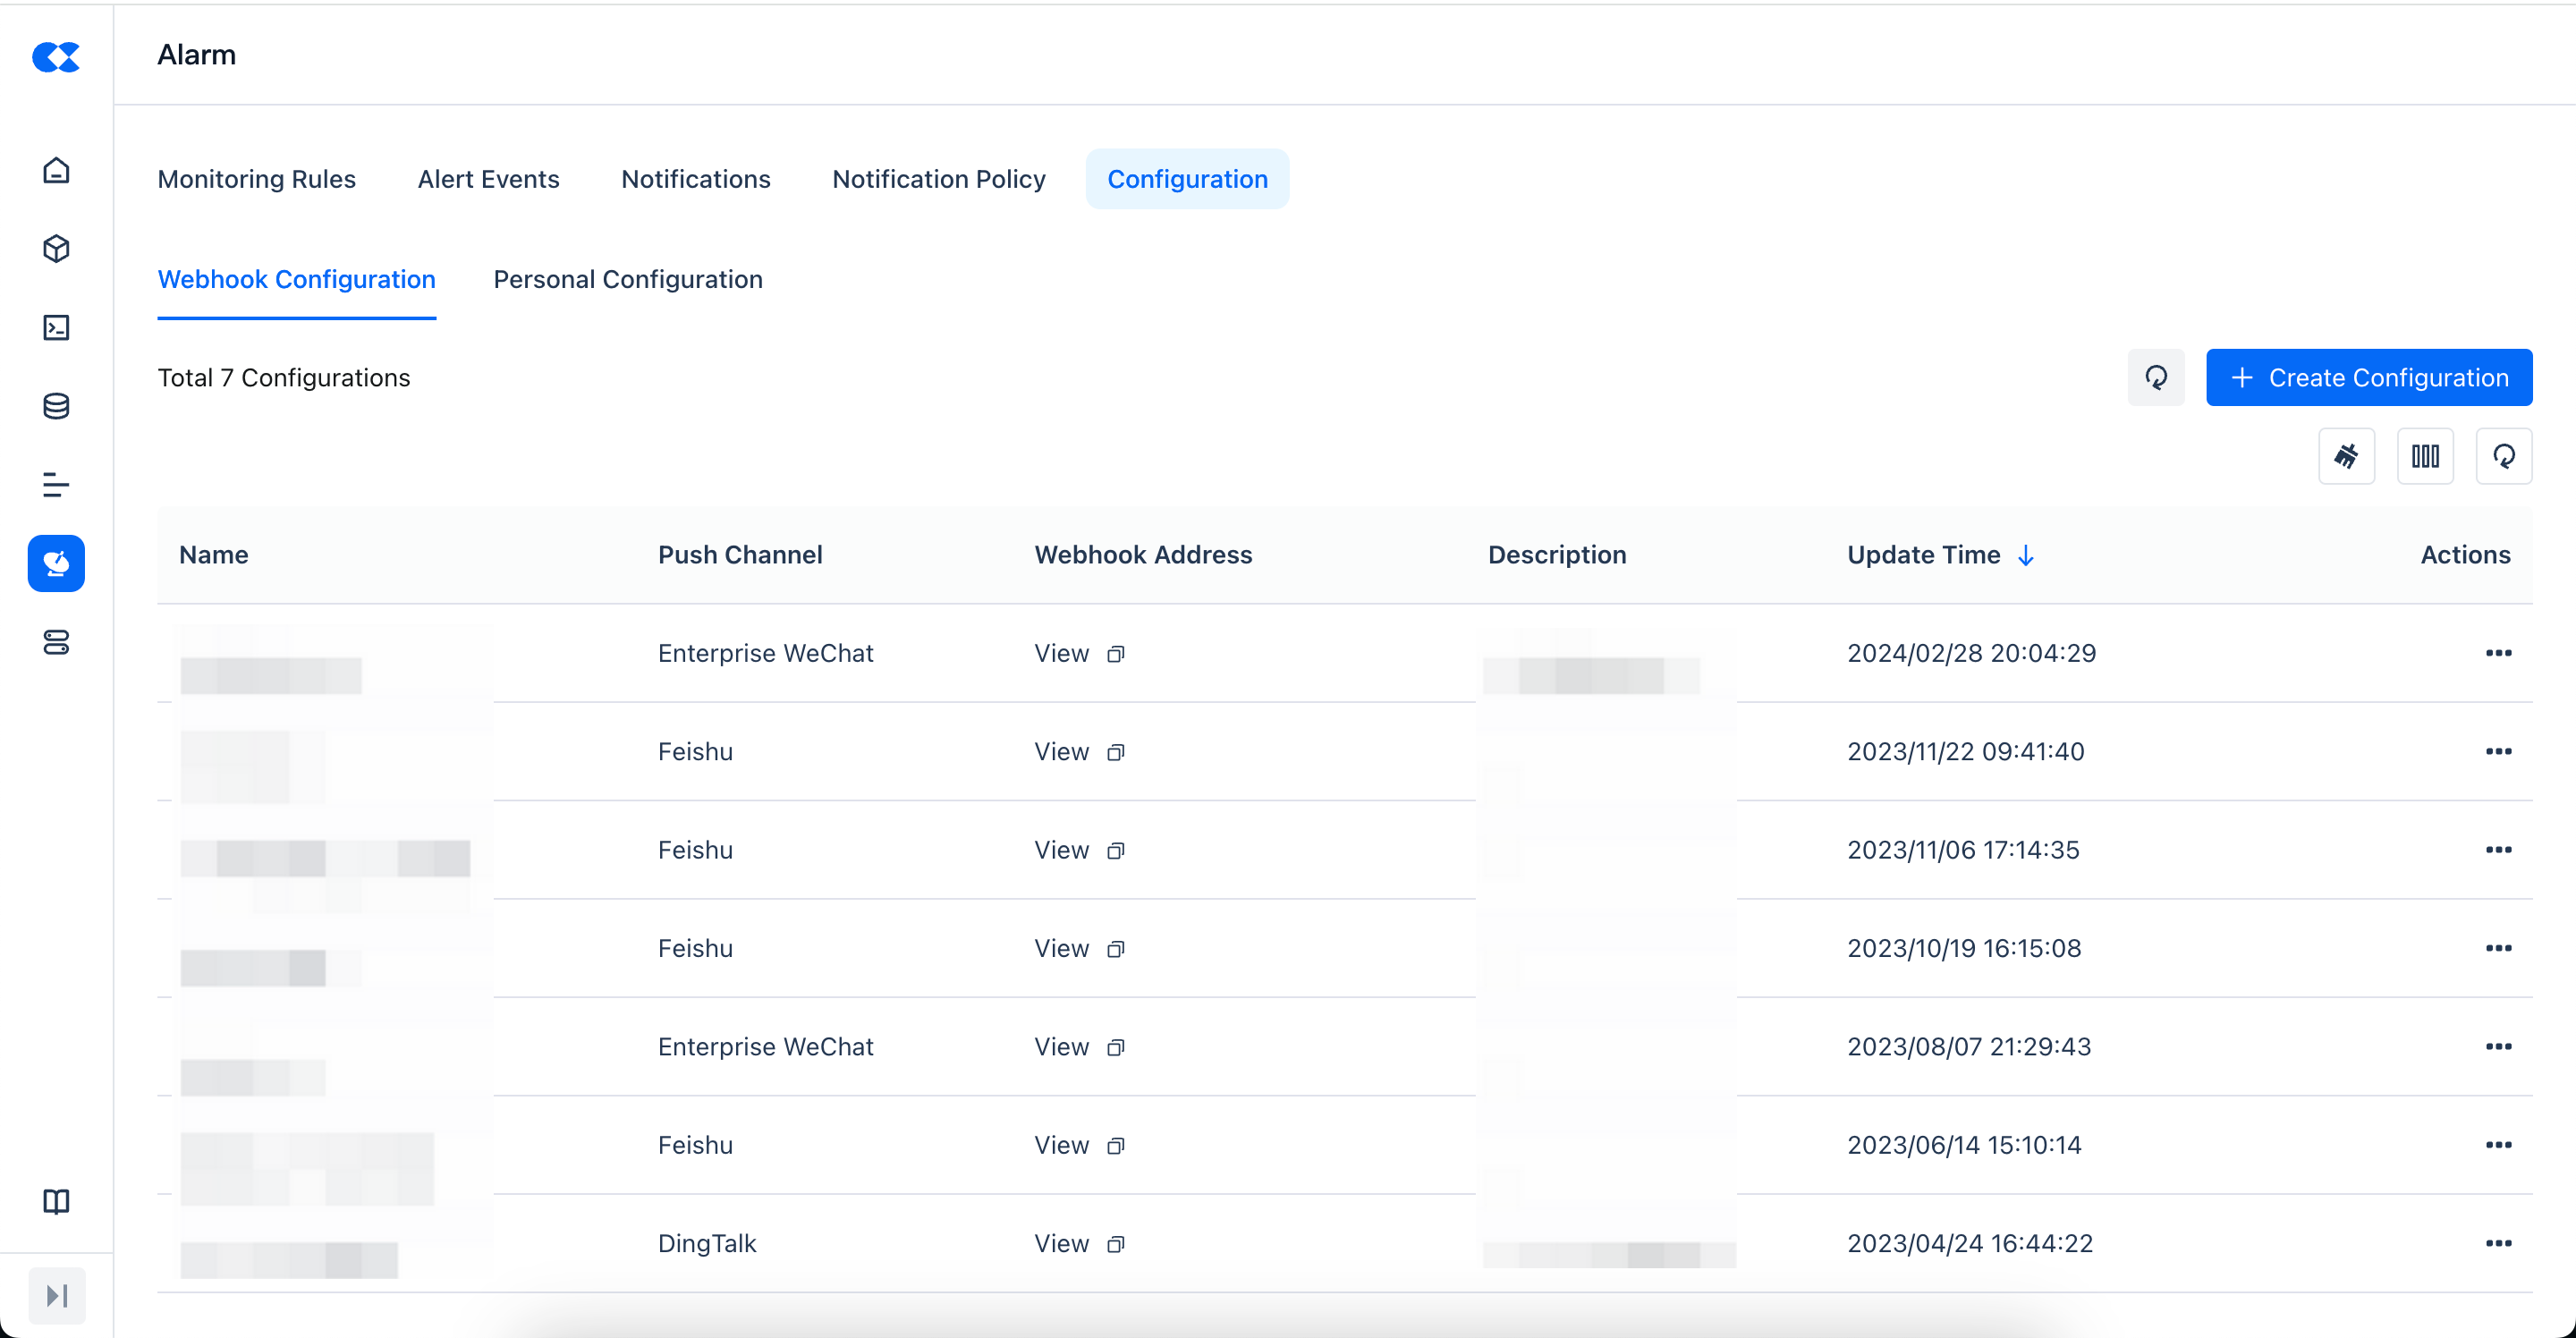Open actions menu for 2023/06/14 row
The width and height of the screenshot is (2576, 1338).
click(x=2498, y=1145)
